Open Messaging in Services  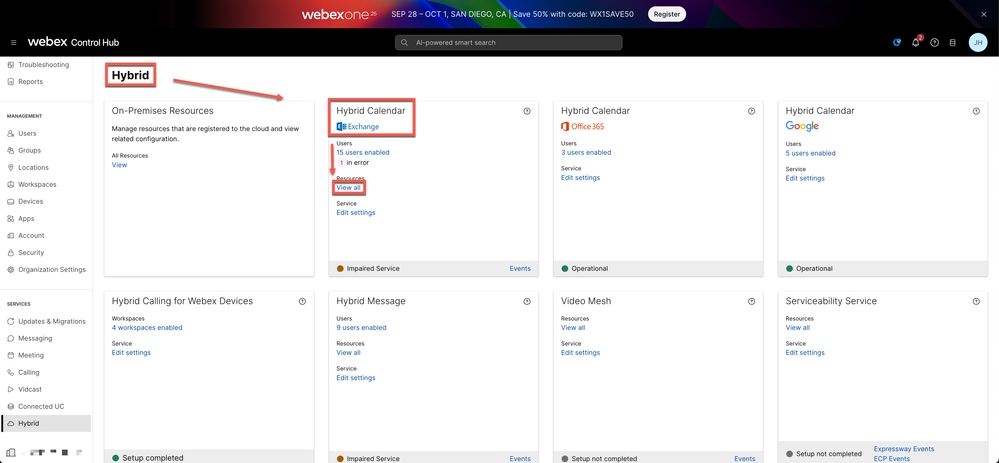[x=35, y=338]
